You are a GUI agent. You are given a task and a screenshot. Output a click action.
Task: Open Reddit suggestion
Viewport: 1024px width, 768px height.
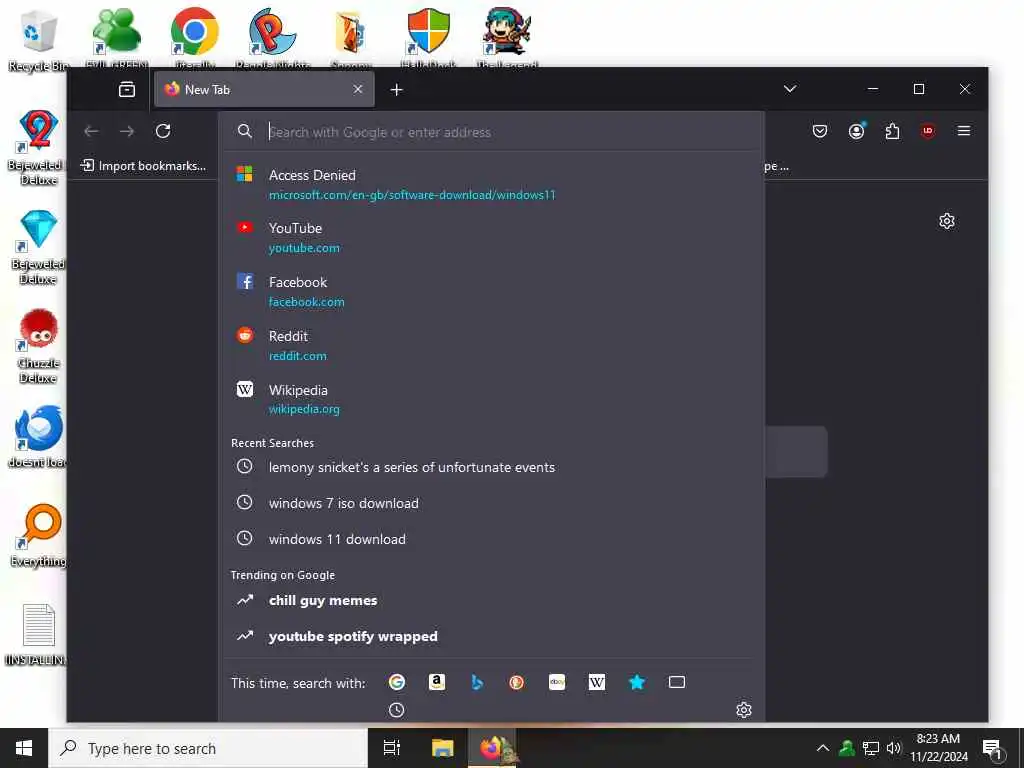(x=490, y=345)
